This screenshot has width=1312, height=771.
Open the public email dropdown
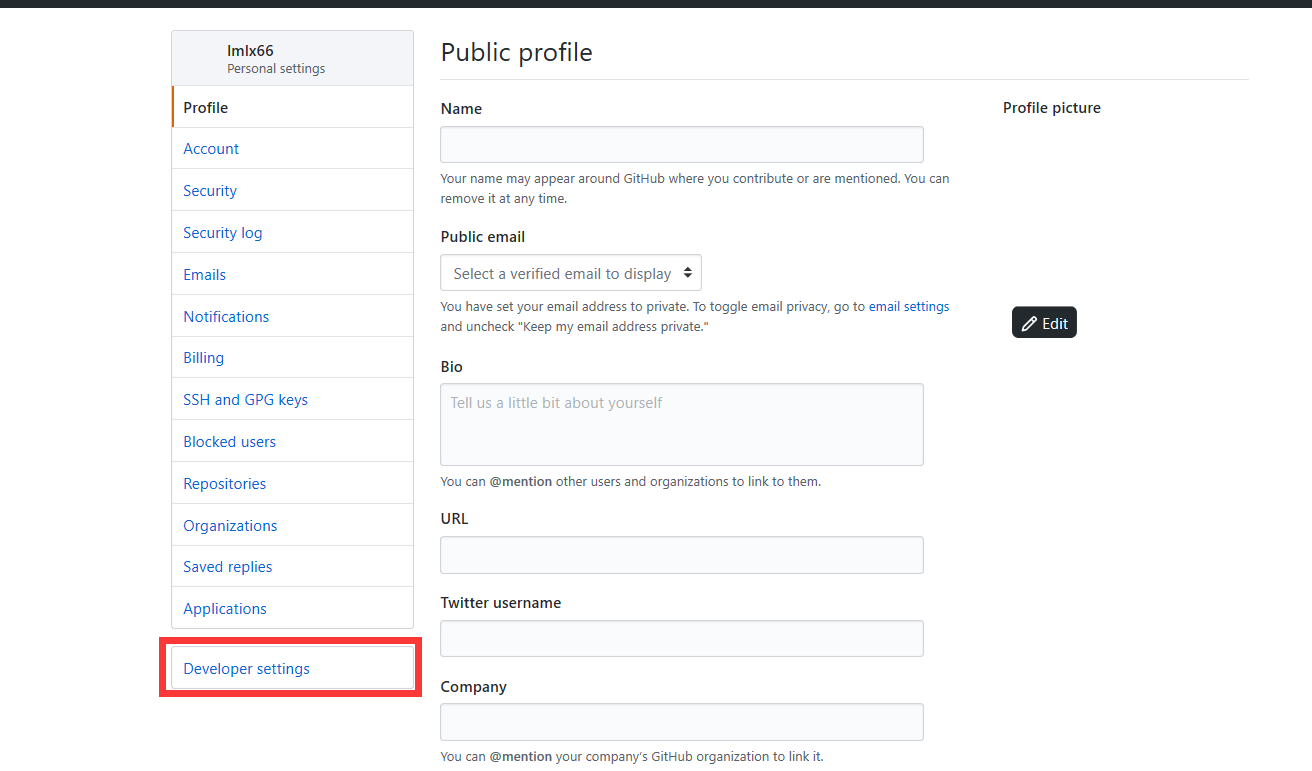pos(571,273)
